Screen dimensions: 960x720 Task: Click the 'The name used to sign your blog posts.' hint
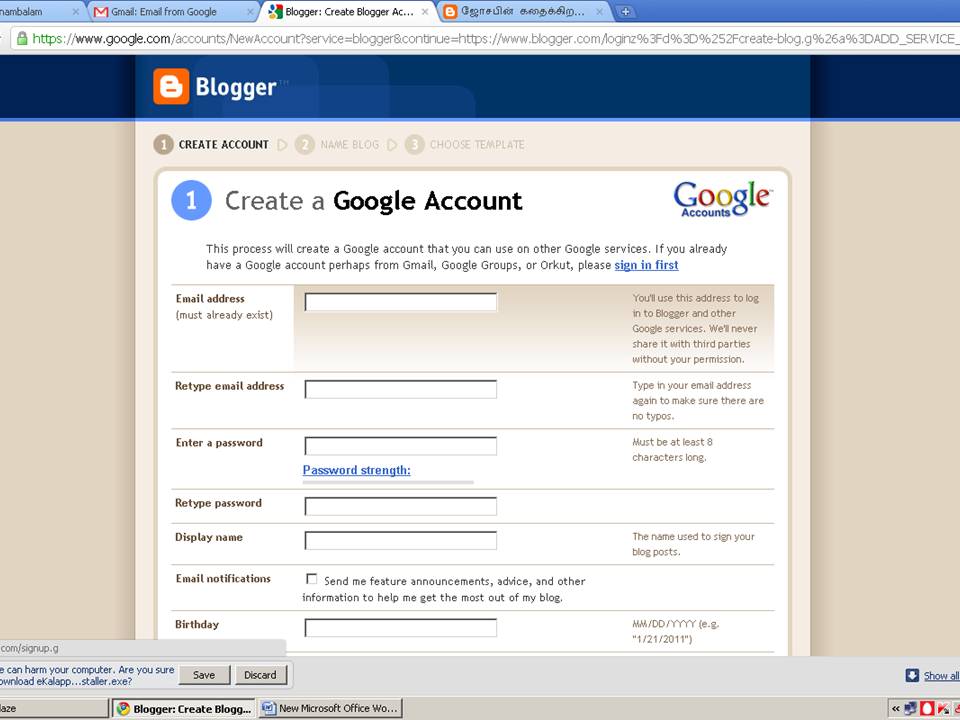pyautogui.click(x=693, y=544)
